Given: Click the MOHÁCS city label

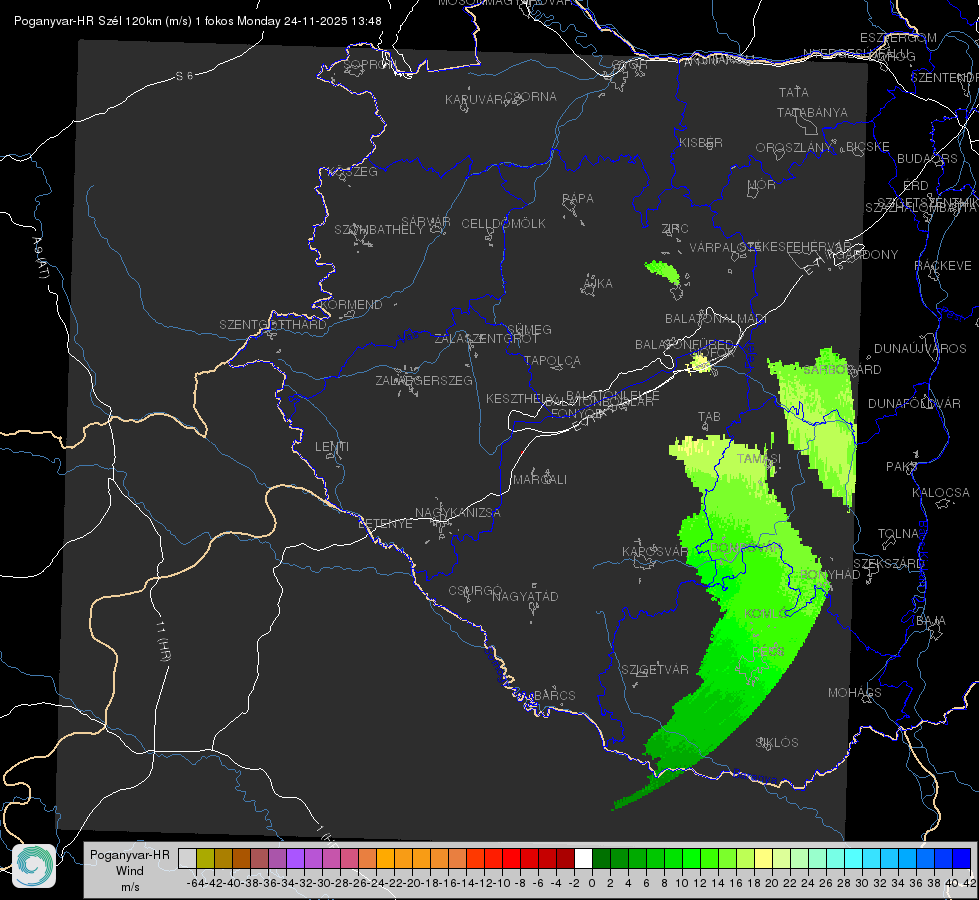Looking at the screenshot, I should (x=855, y=693).
